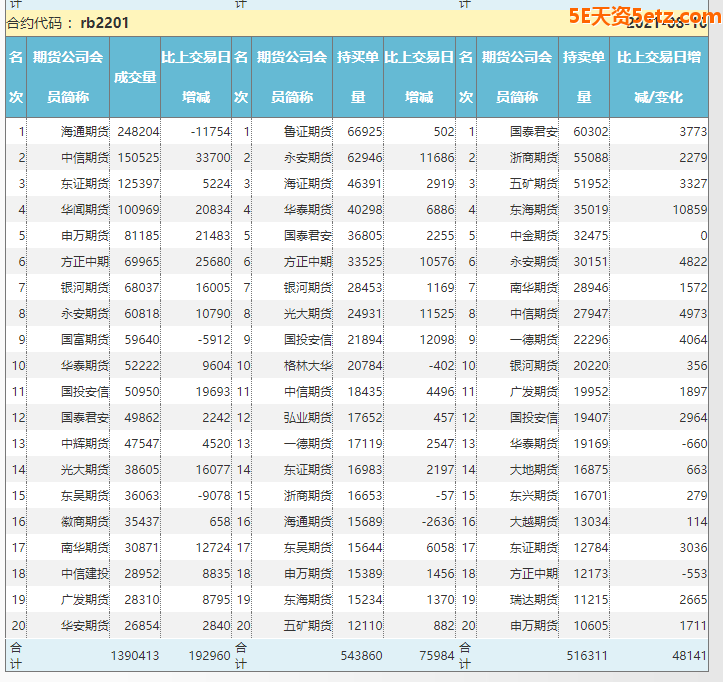Click the total short position 516311

tap(586, 655)
